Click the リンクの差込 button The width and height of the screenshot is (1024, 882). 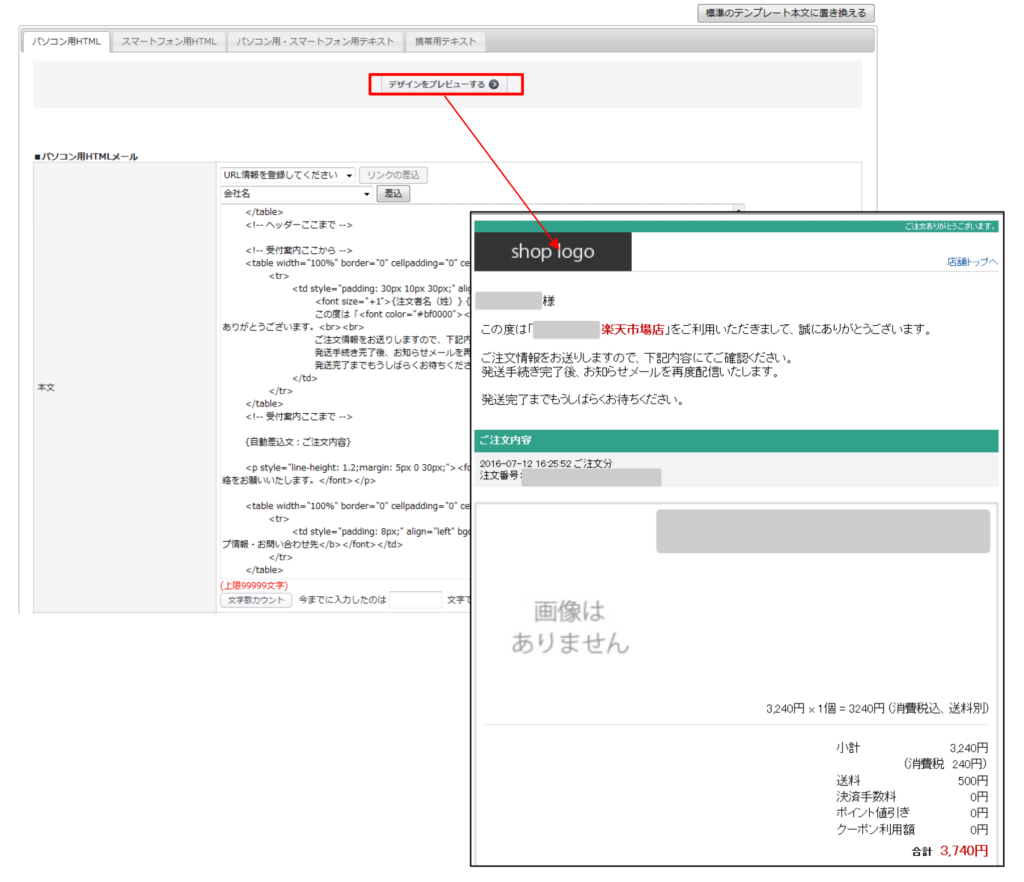click(x=394, y=175)
